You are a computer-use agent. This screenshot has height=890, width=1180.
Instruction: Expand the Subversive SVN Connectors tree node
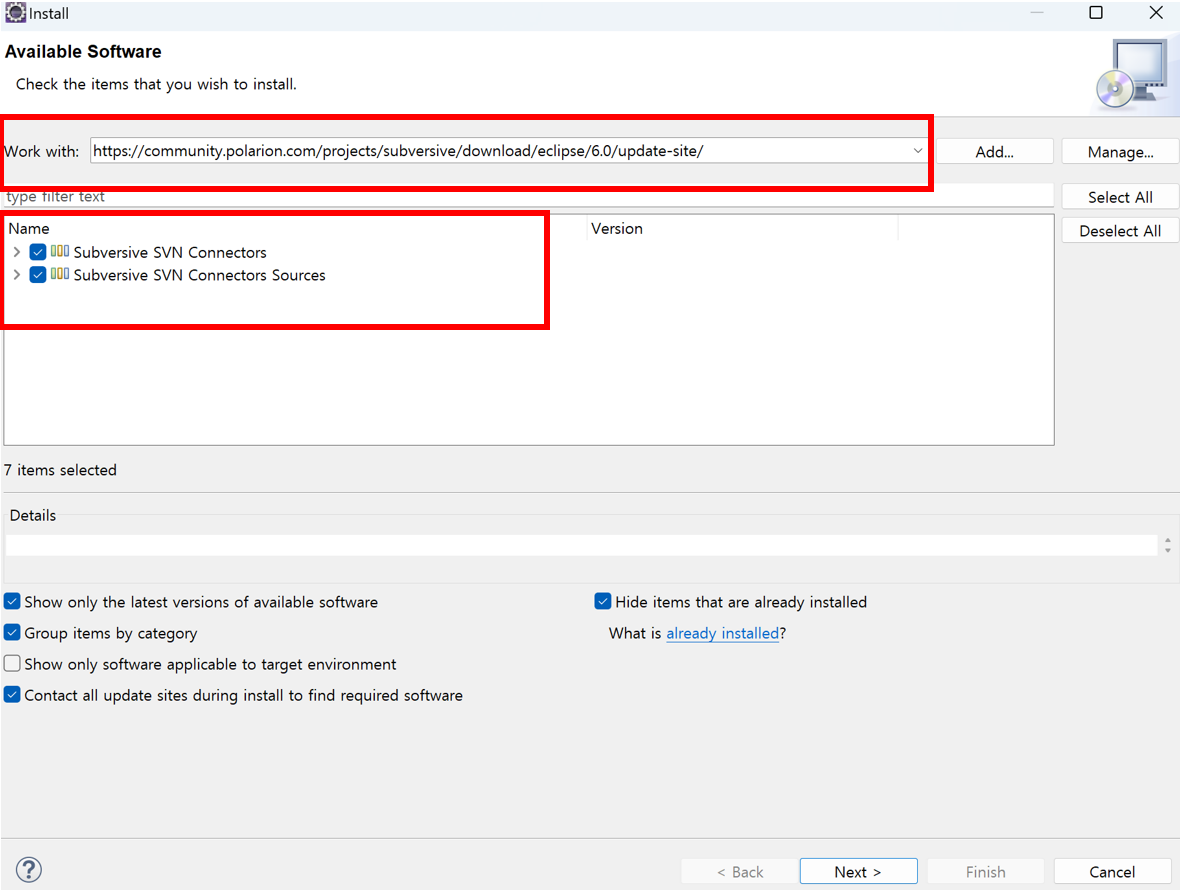coord(17,252)
